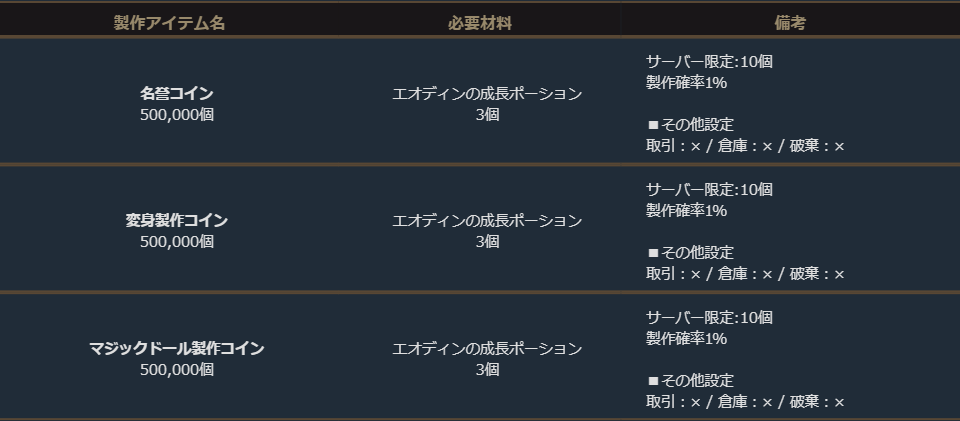
Task: Click the 取引/倉庫/破棄 line for 名誉コイン
Action: pos(745,146)
